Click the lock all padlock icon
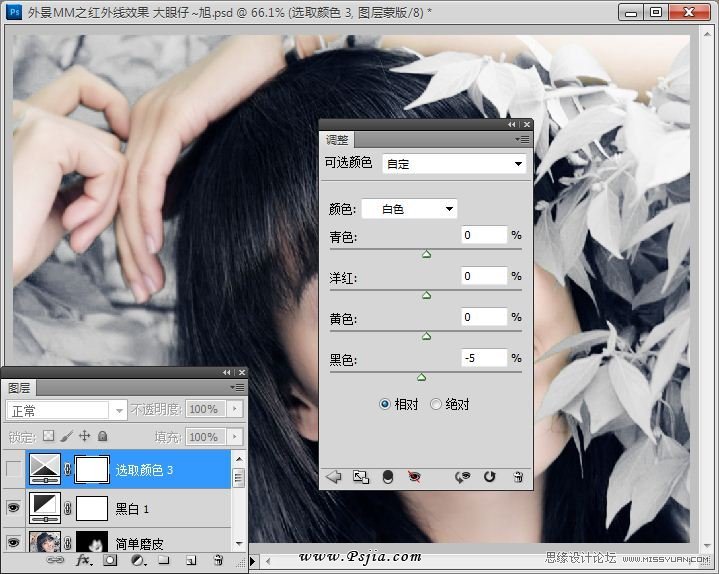719x574 pixels. [x=102, y=436]
